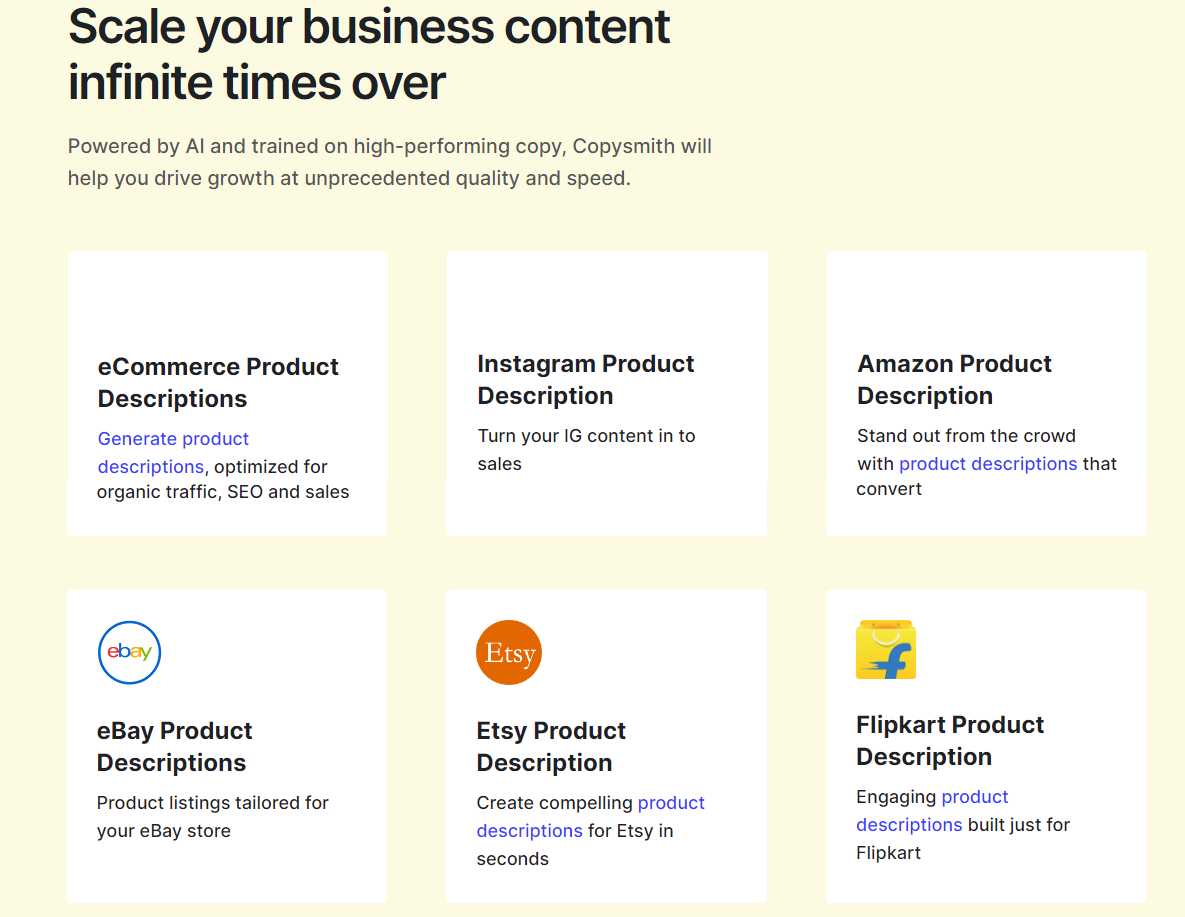This screenshot has height=917, width=1185.
Task: Click the eBay Product Descriptions title
Action: (x=174, y=746)
